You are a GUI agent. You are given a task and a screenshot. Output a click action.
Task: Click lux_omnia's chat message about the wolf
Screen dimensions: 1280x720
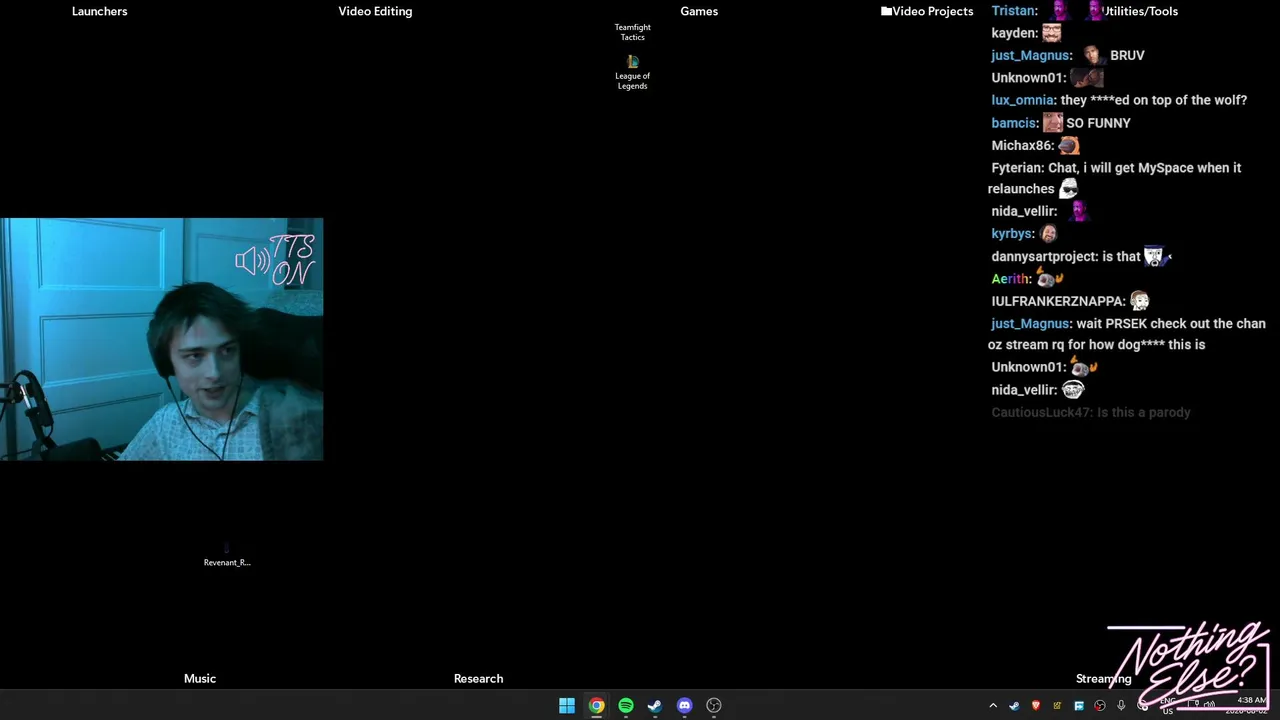(1119, 100)
